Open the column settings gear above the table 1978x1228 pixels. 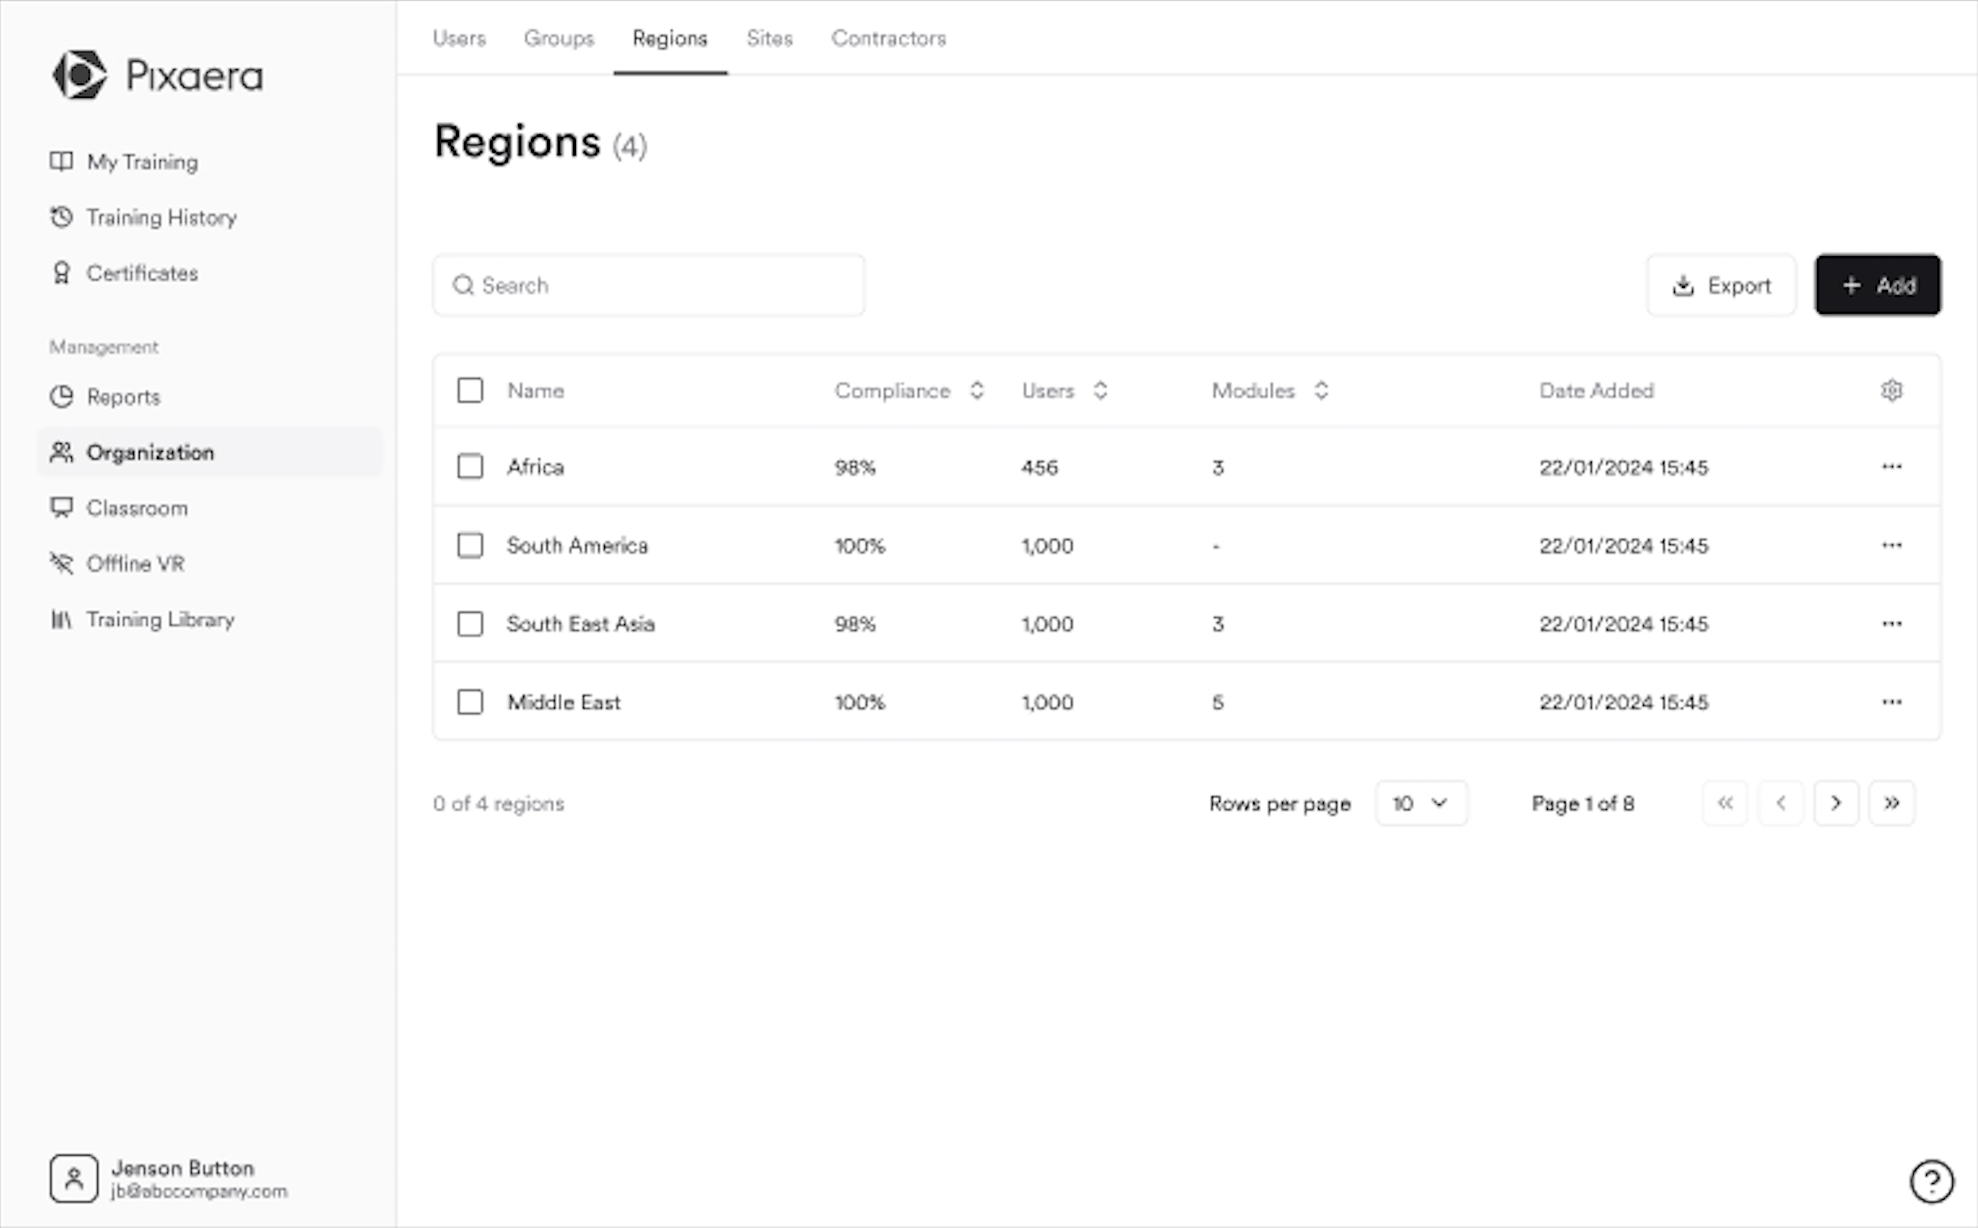click(1892, 390)
